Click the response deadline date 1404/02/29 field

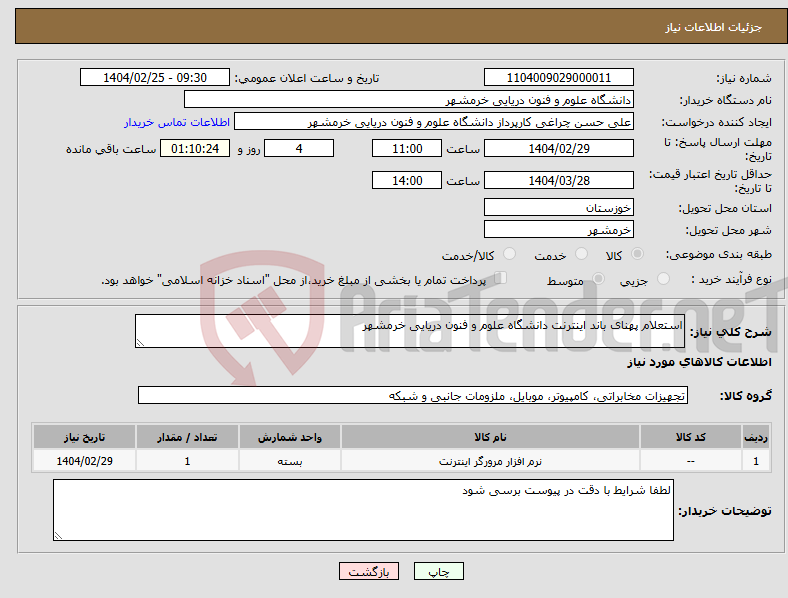pos(558,149)
